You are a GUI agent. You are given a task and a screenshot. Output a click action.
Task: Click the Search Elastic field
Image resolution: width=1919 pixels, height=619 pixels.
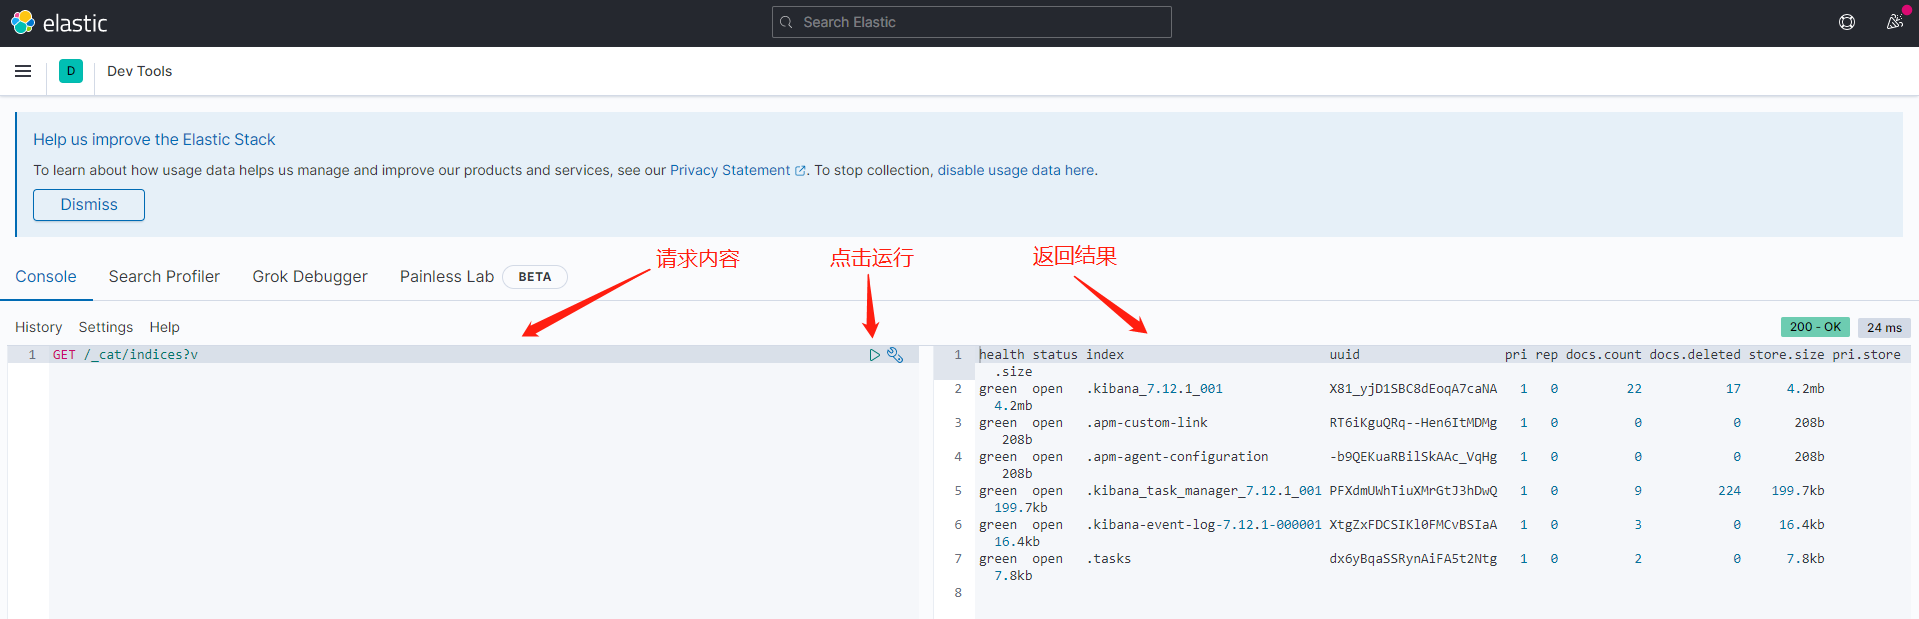click(x=971, y=22)
